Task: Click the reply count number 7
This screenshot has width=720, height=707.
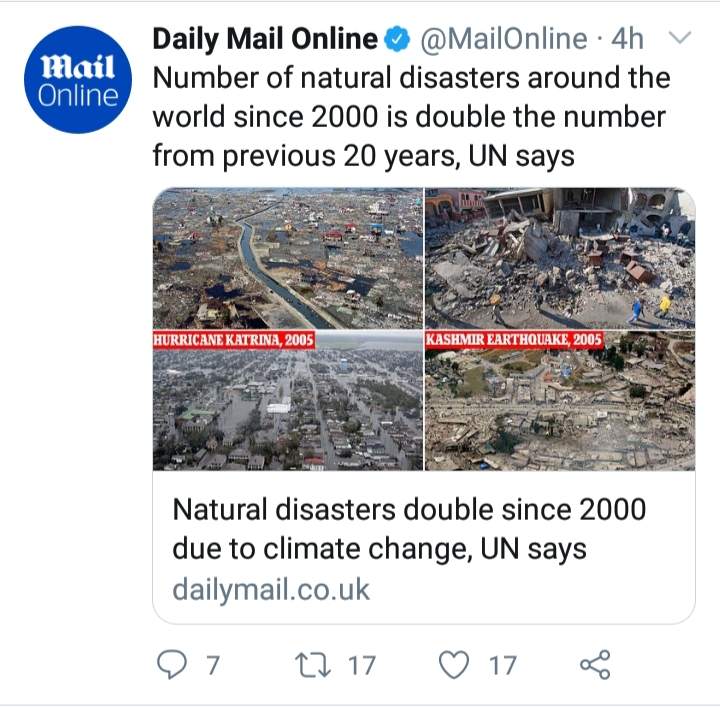Action: pos(213,665)
